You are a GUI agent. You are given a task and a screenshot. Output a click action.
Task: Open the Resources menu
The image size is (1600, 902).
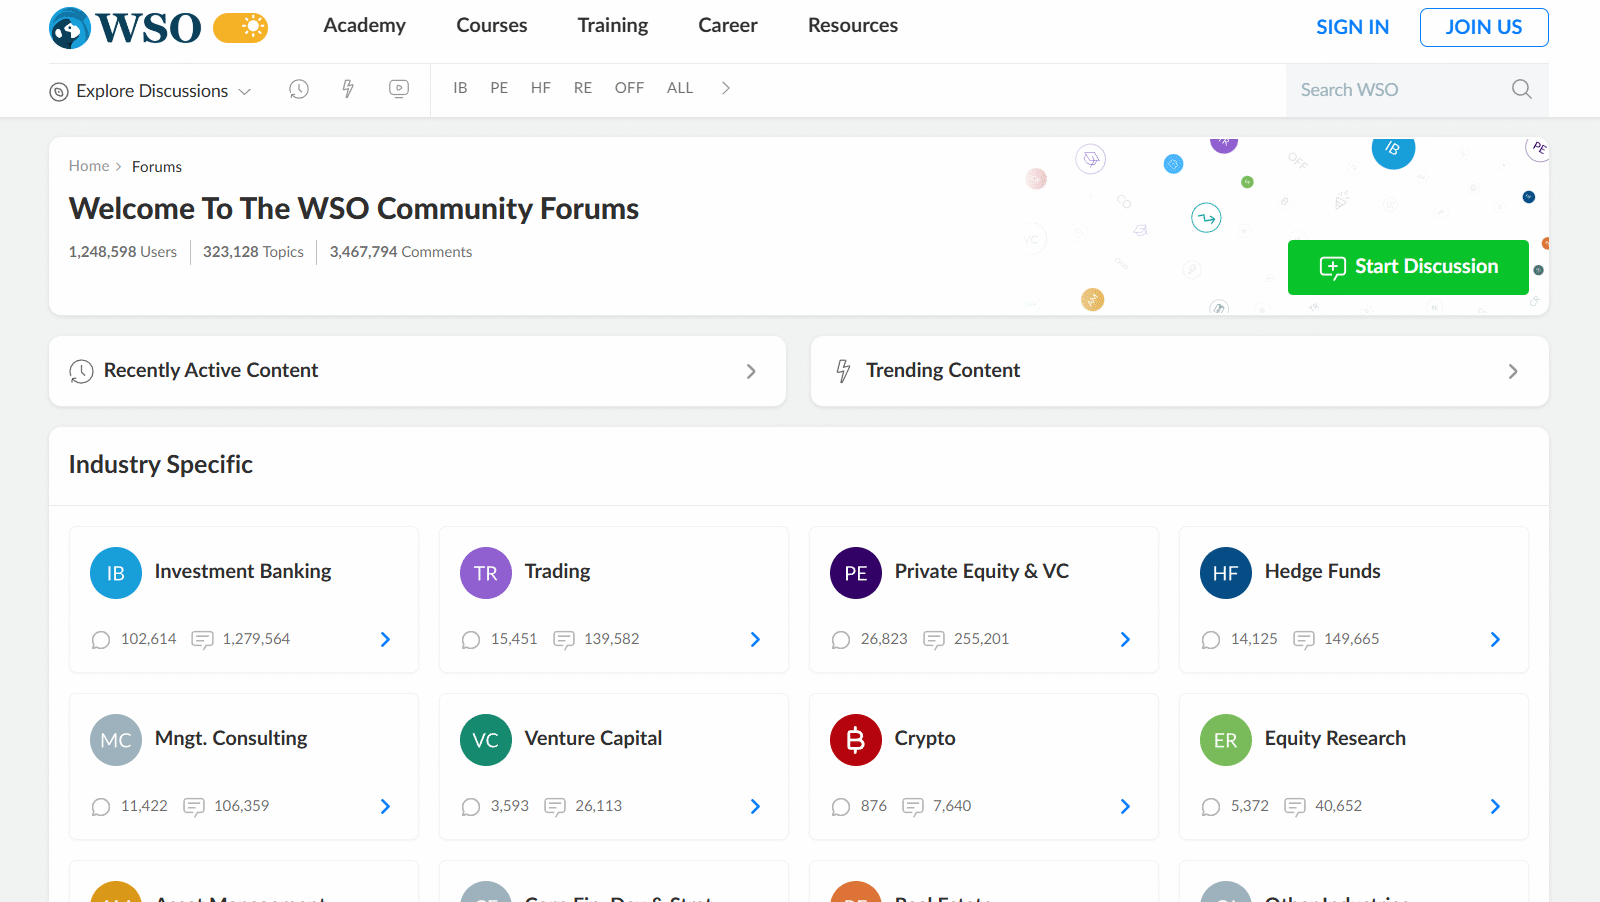853,25
